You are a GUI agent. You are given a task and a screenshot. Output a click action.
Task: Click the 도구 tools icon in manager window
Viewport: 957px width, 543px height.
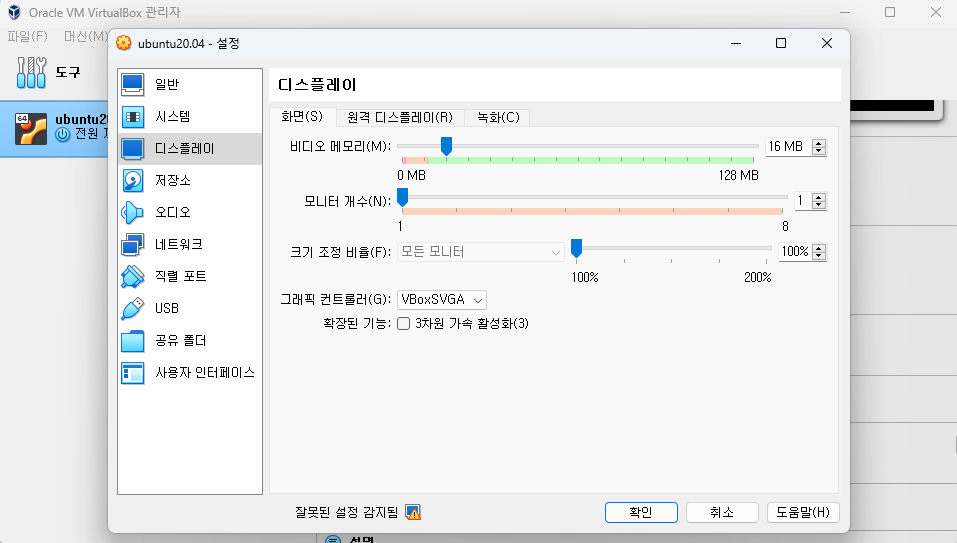[x=31, y=72]
